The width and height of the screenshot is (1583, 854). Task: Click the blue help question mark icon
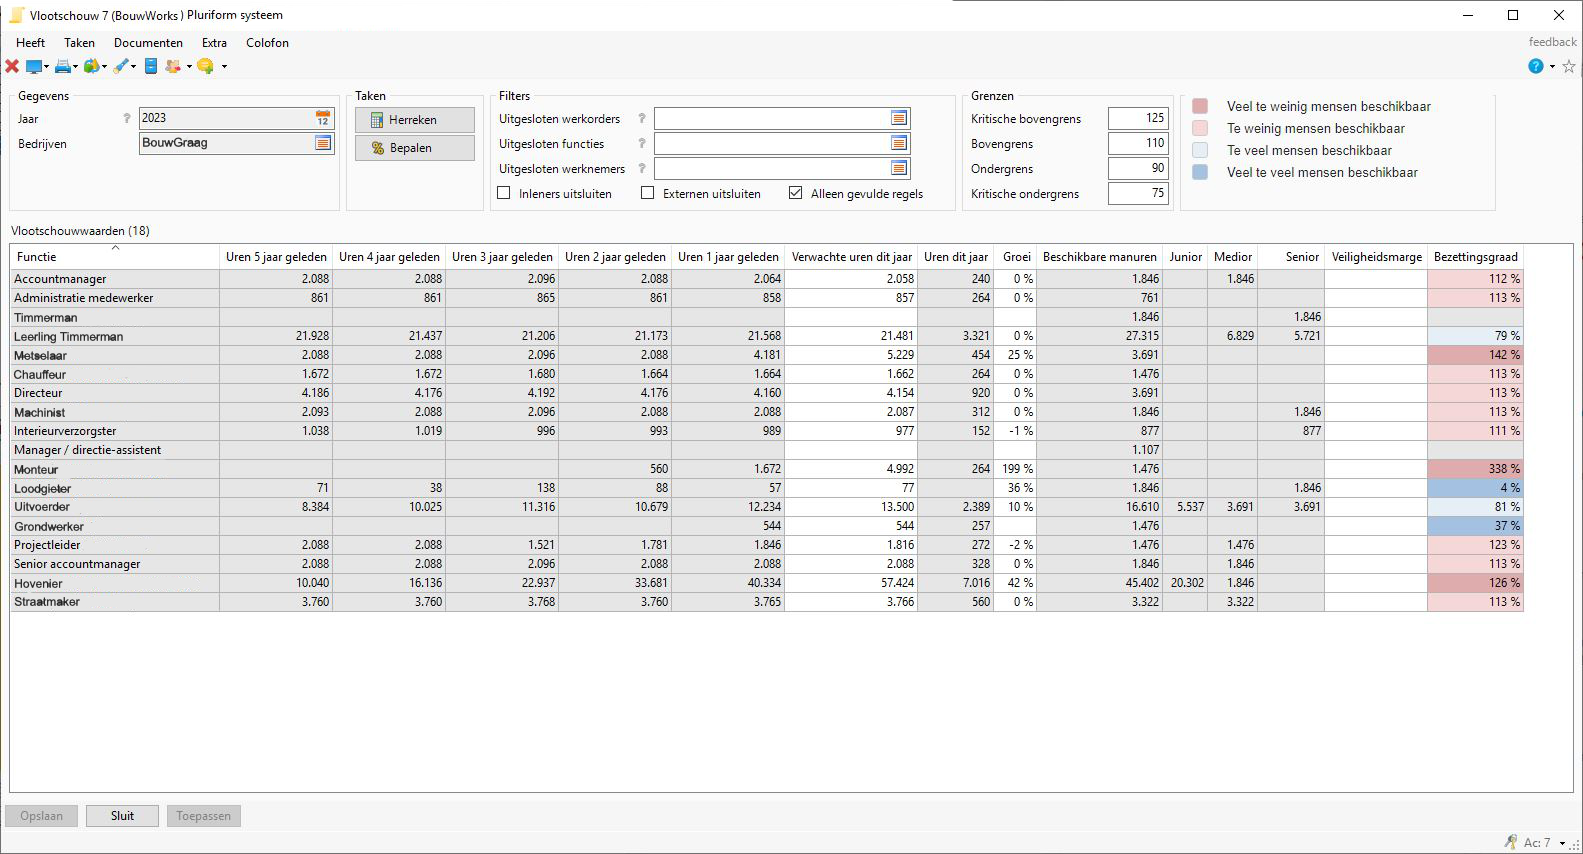(x=1535, y=66)
